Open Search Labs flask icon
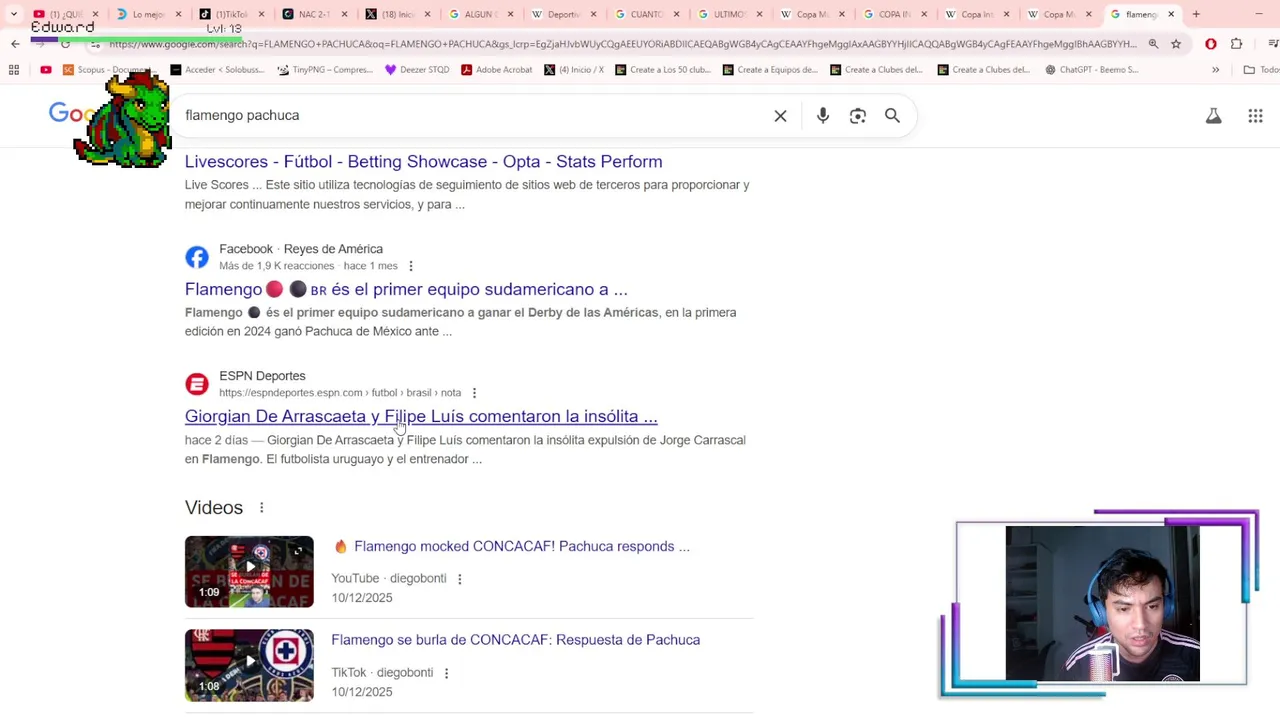 (1213, 116)
